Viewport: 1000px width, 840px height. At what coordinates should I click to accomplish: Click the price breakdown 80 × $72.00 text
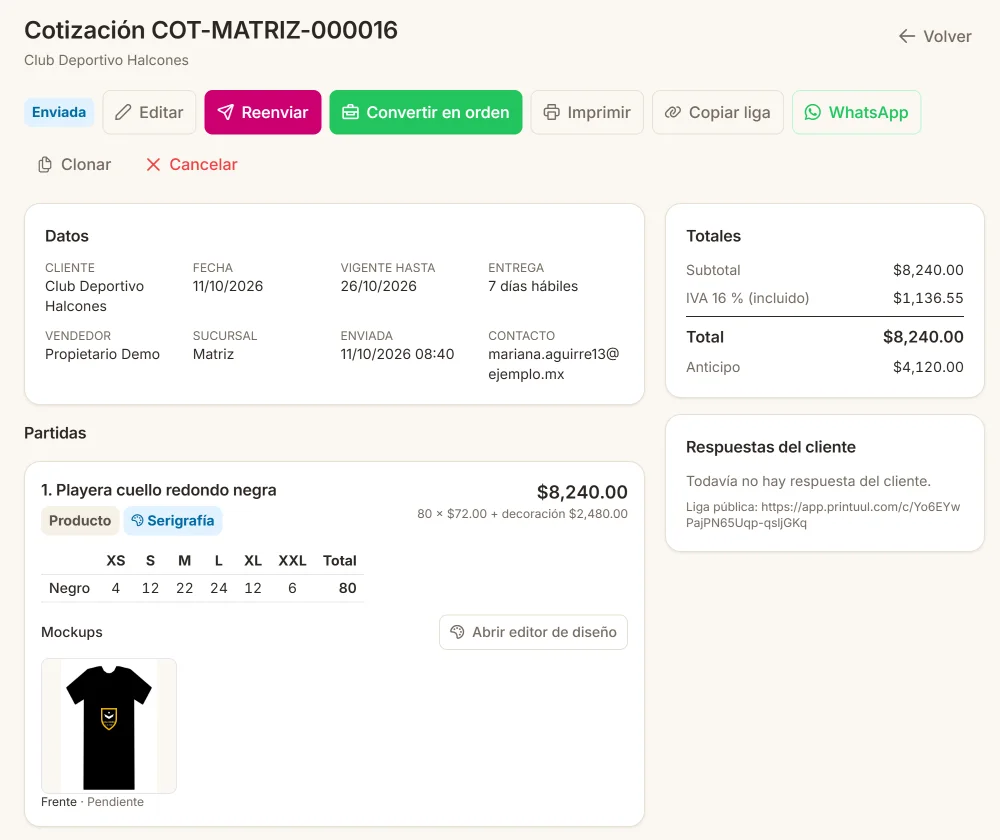522,513
